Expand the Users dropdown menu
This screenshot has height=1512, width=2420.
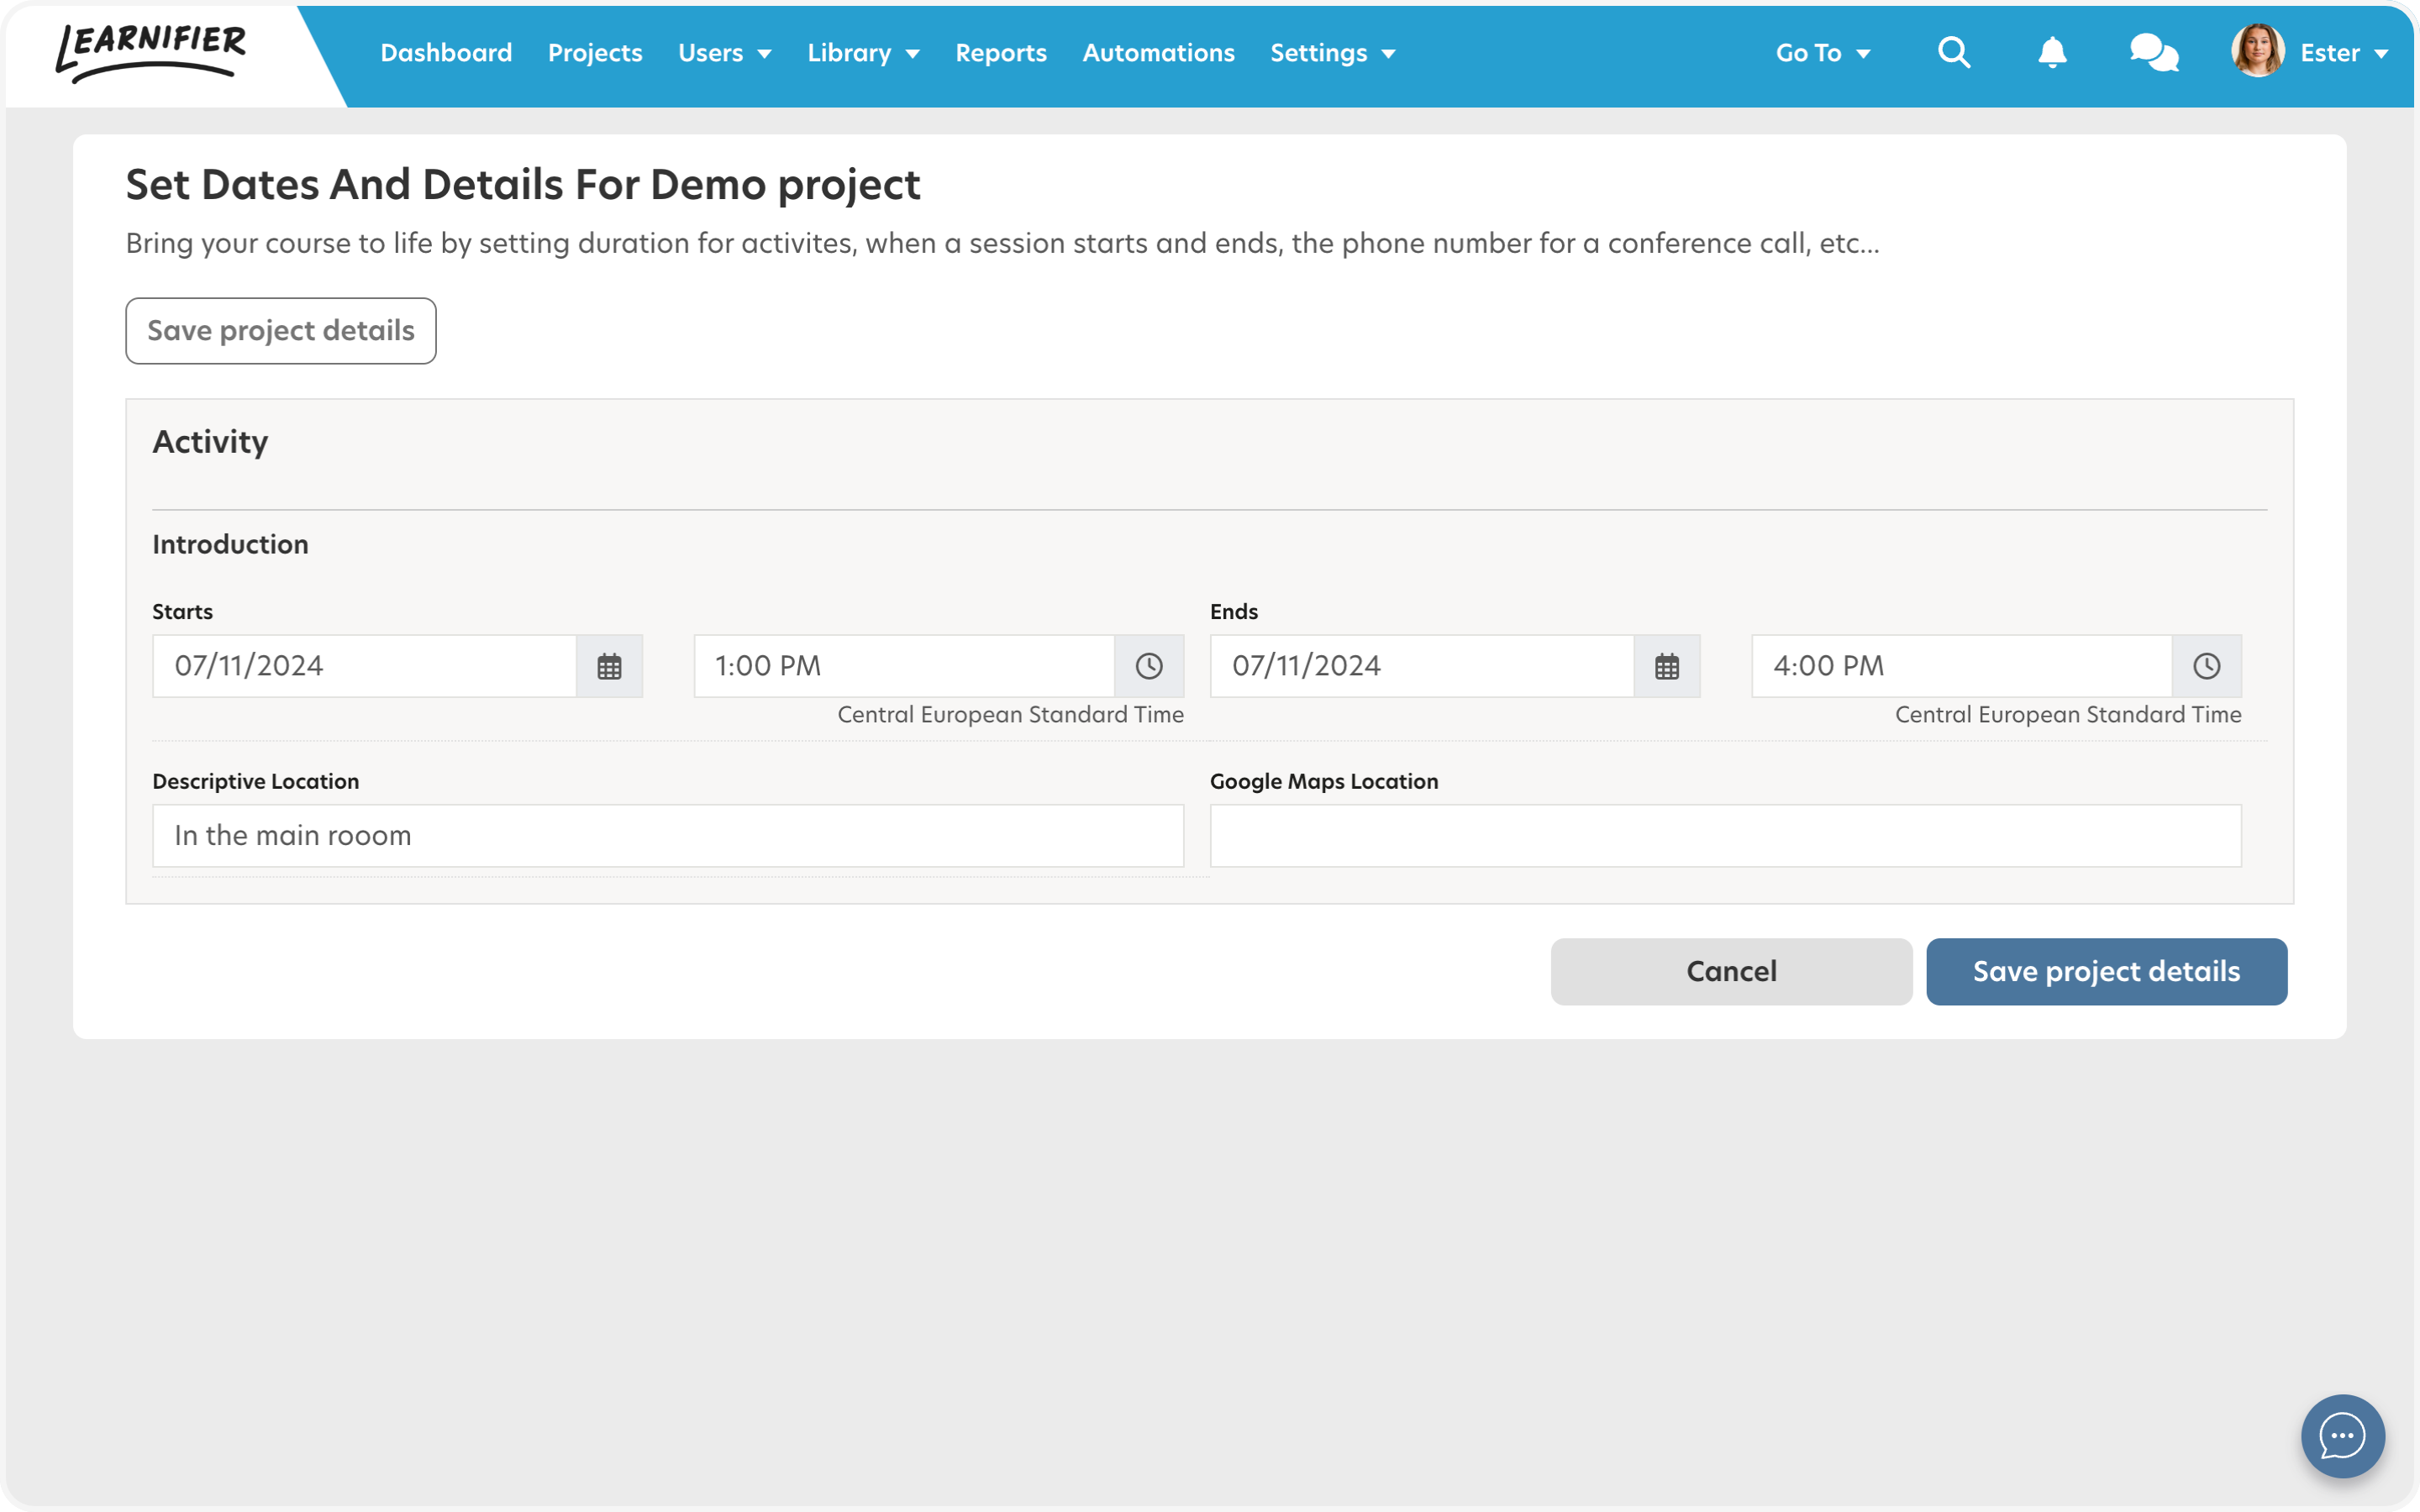pyautogui.click(x=725, y=53)
